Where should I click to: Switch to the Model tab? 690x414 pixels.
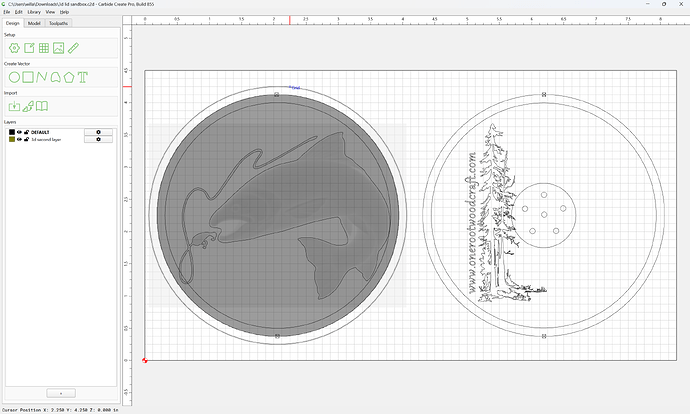pyautogui.click(x=34, y=23)
